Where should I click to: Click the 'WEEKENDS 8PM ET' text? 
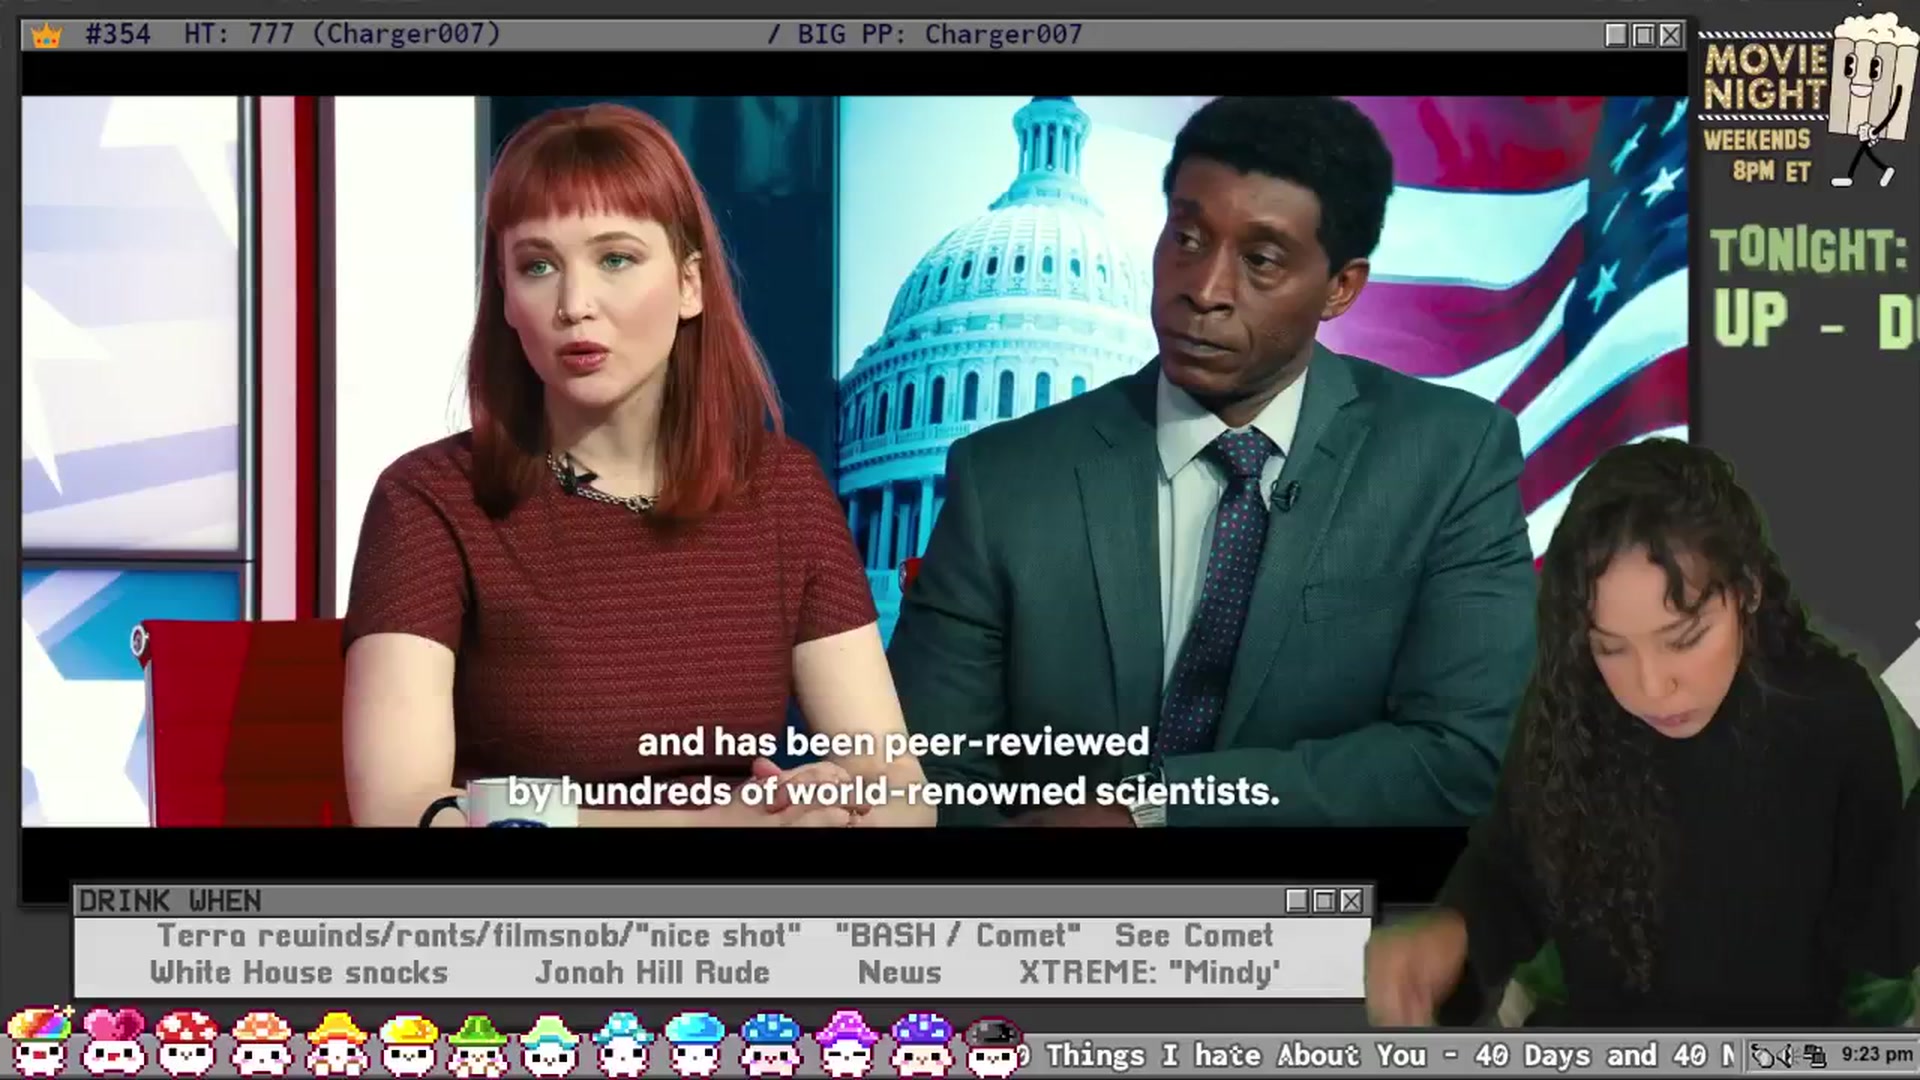click(x=1758, y=155)
